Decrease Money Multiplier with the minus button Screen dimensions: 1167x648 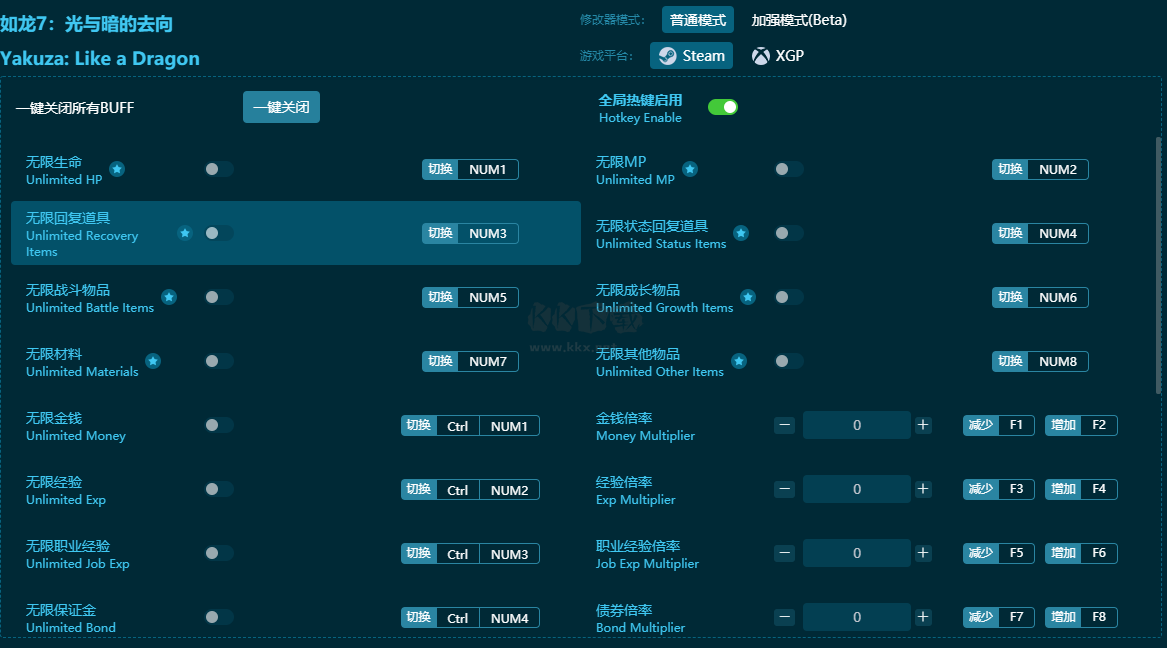pos(784,425)
